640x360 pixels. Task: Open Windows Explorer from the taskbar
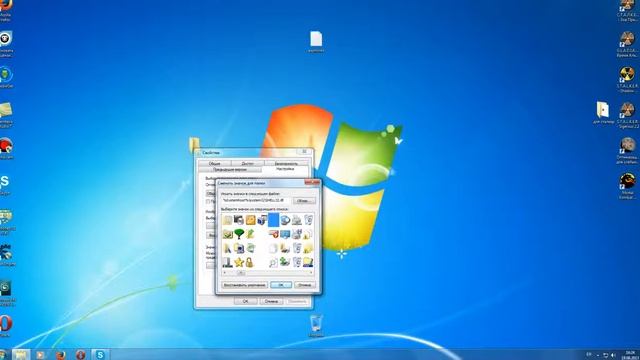[21, 354]
